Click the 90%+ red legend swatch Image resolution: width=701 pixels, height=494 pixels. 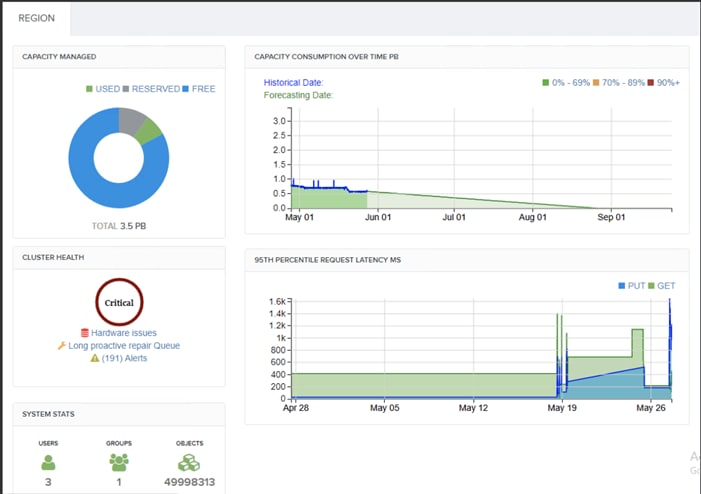pyautogui.click(x=651, y=83)
